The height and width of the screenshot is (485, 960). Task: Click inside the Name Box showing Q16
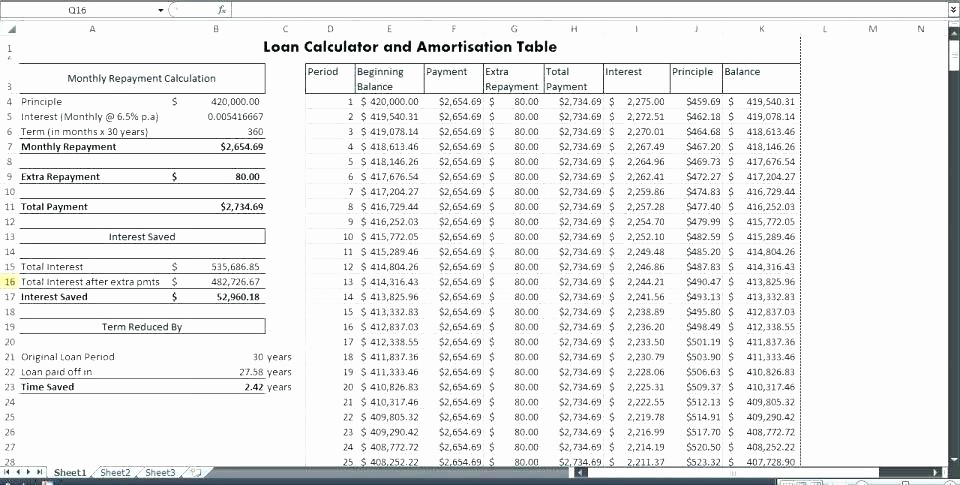coord(77,10)
